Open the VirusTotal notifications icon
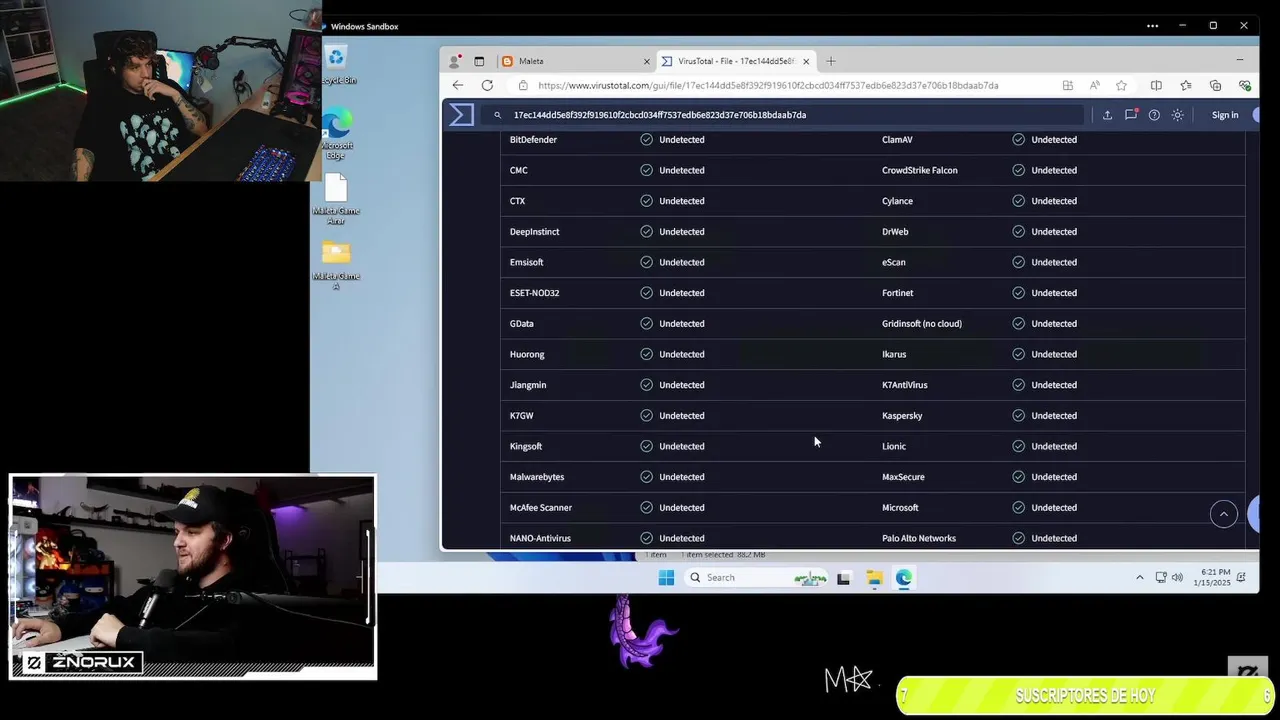Viewport: 1280px width, 720px height. point(1131,115)
